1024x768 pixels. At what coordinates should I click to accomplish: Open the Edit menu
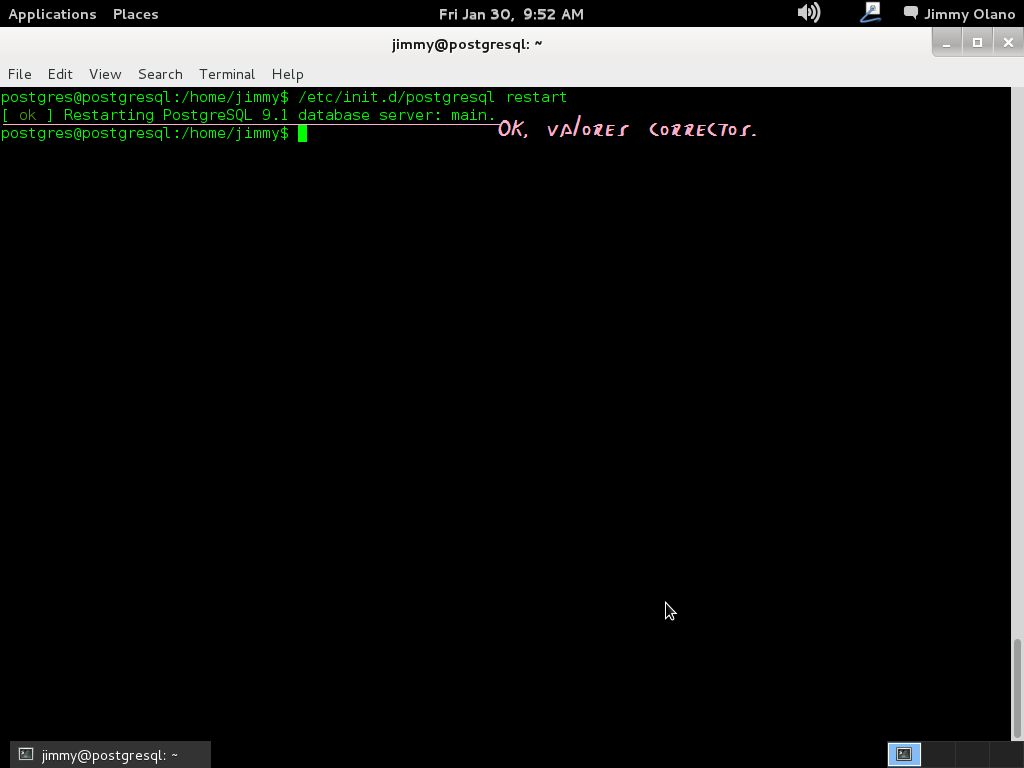point(60,74)
